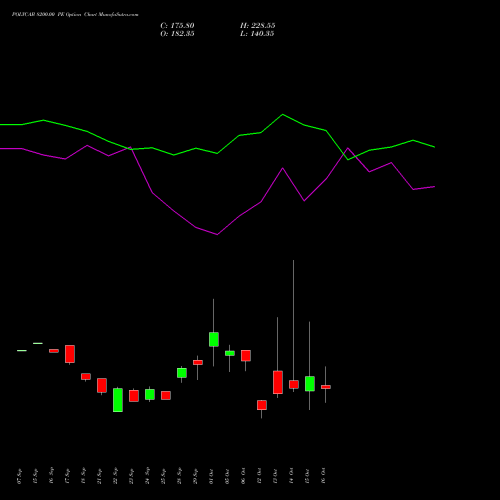Image resolution: width=500 pixels, height=500 pixels.
Task: Select the long-wick red candle for 14 Oct
Action: [294, 384]
